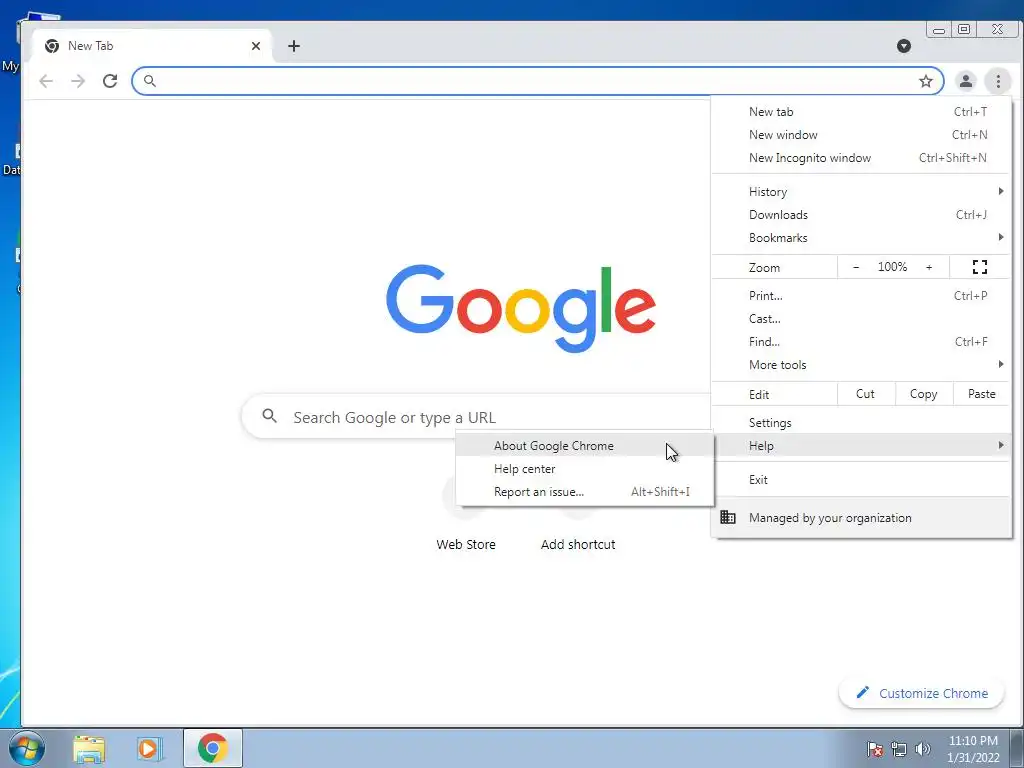Select Report an issue... entry
The height and width of the screenshot is (768, 1024).
point(584,492)
